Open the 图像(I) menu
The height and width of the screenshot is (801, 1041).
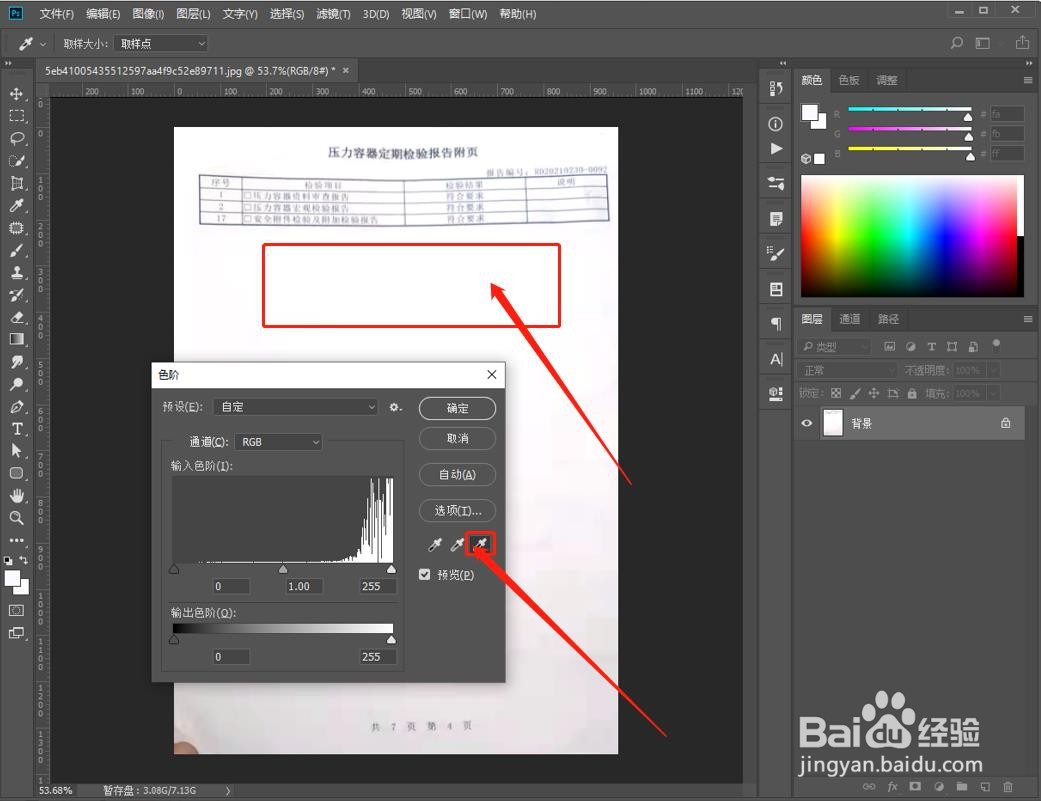pos(148,14)
